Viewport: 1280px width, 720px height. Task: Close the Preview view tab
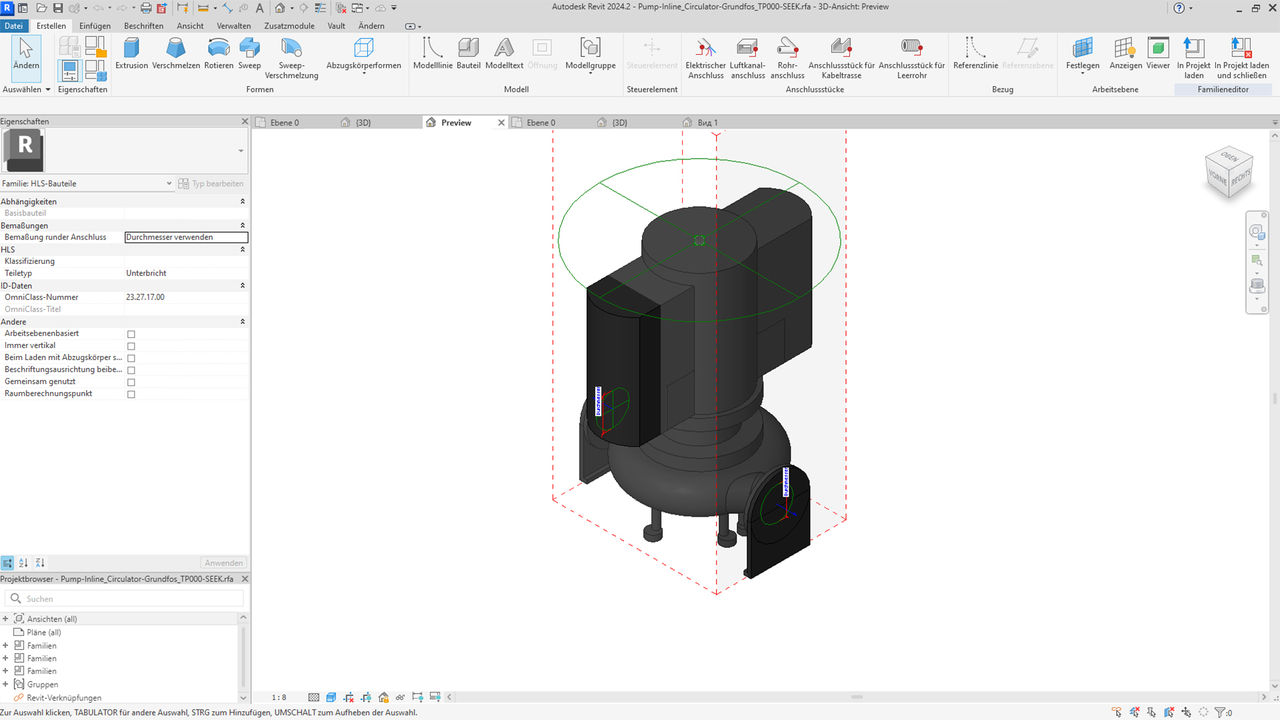(x=501, y=122)
